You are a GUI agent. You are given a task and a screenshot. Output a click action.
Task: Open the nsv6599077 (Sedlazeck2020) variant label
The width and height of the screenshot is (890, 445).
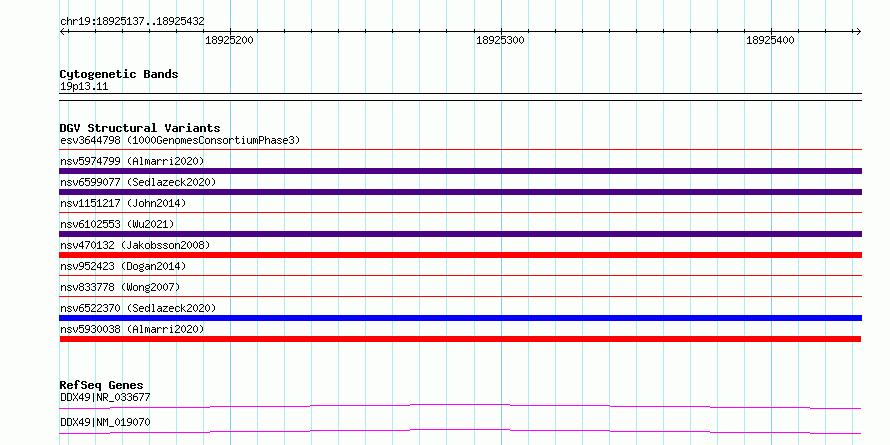(x=138, y=182)
